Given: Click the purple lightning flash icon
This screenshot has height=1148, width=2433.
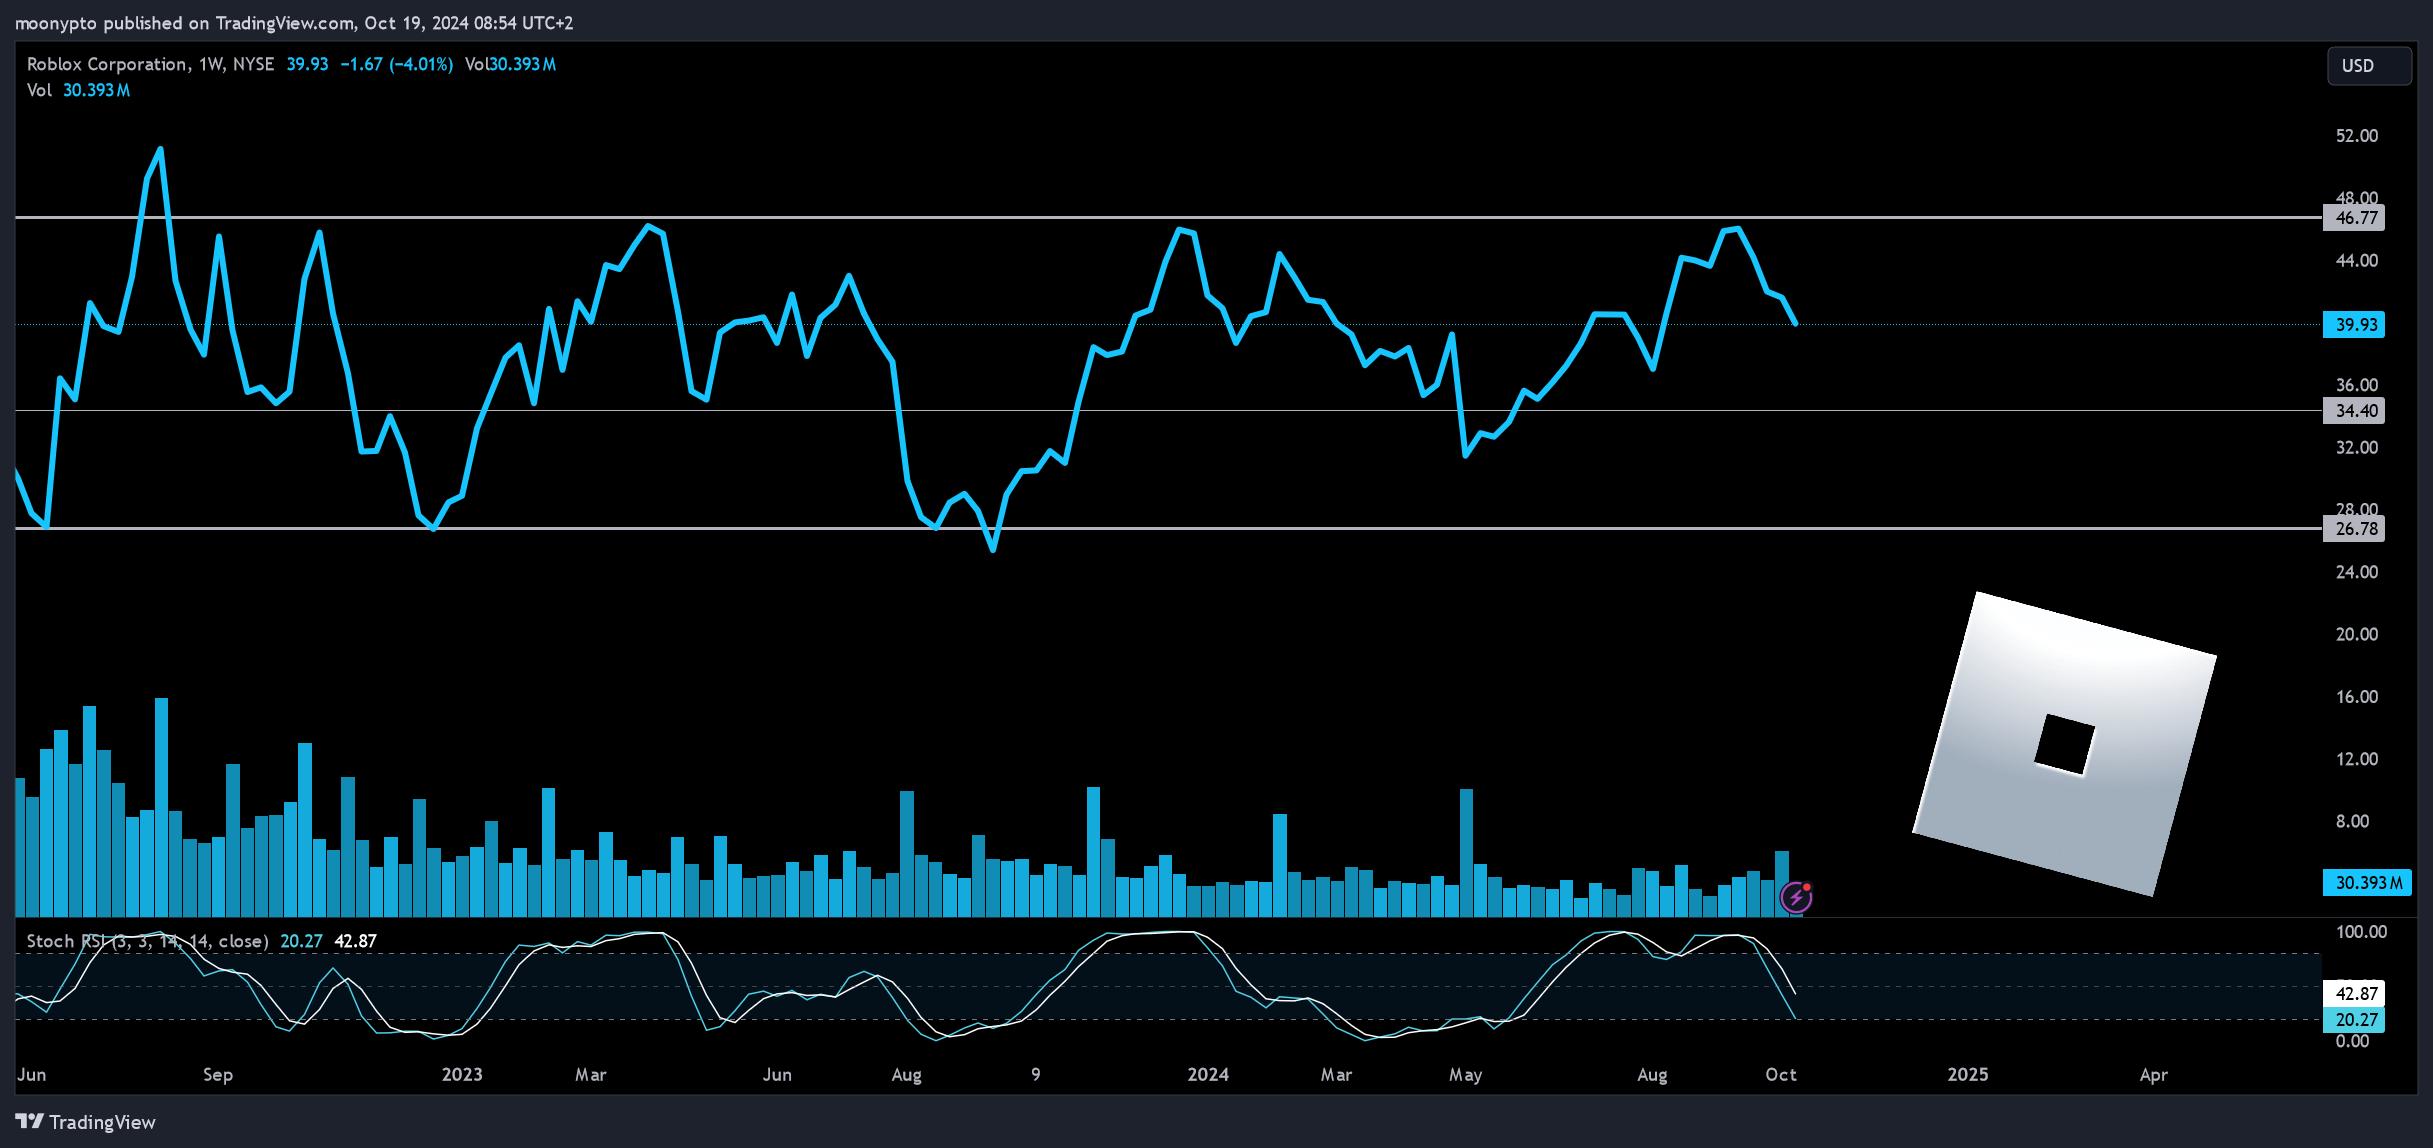Looking at the screenshot, I should (1797, 897).
